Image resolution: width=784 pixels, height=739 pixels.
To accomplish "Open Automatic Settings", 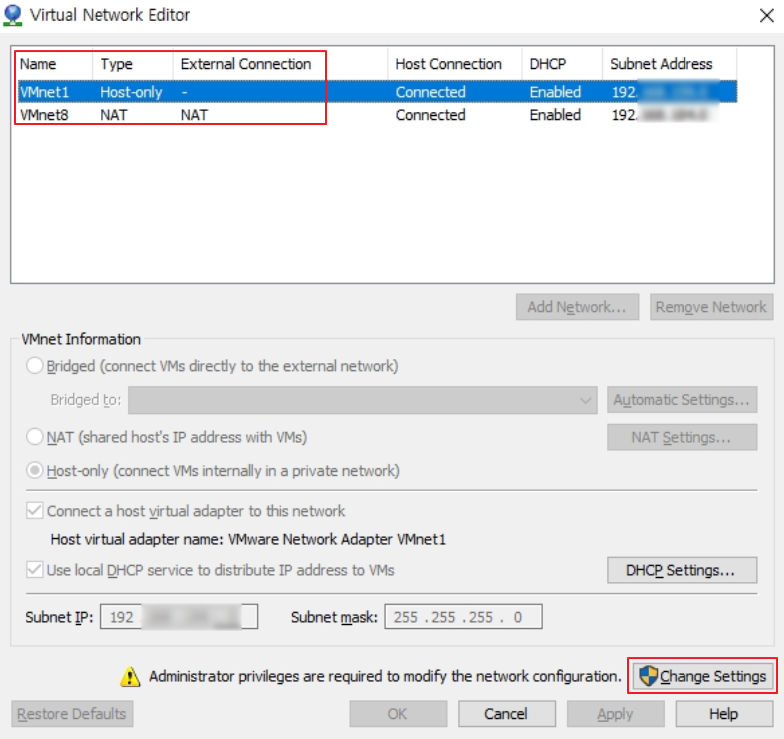I will pyautogui.click(x=682, y=400).
